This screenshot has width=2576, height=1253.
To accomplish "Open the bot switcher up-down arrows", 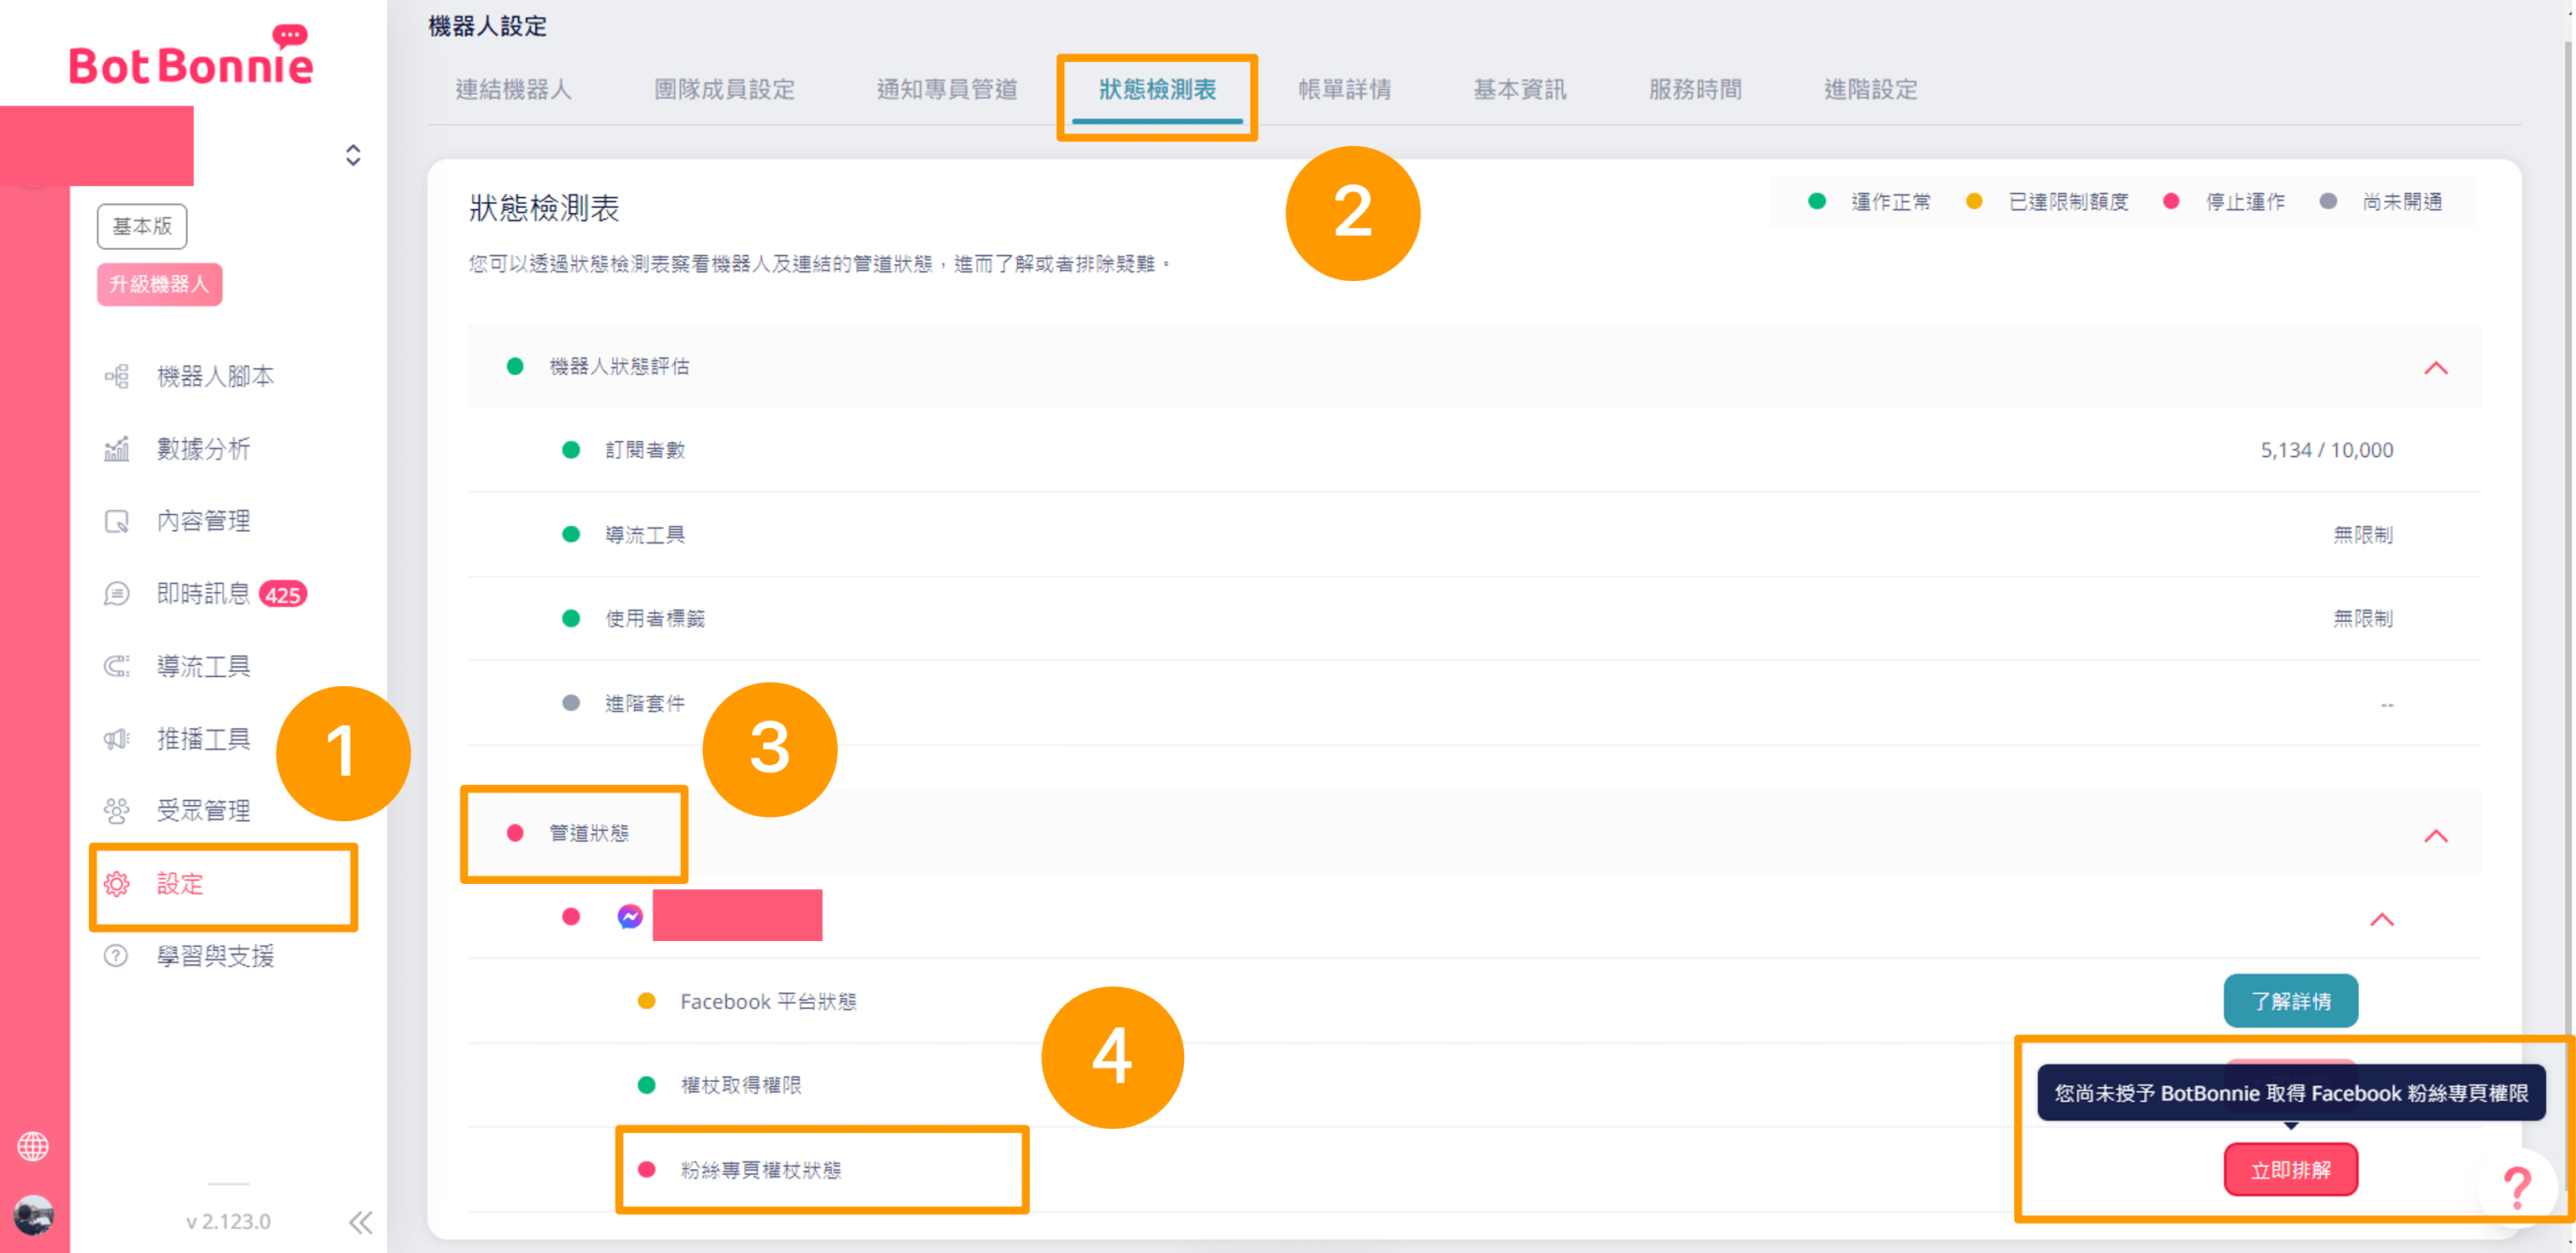I will 353,155.
